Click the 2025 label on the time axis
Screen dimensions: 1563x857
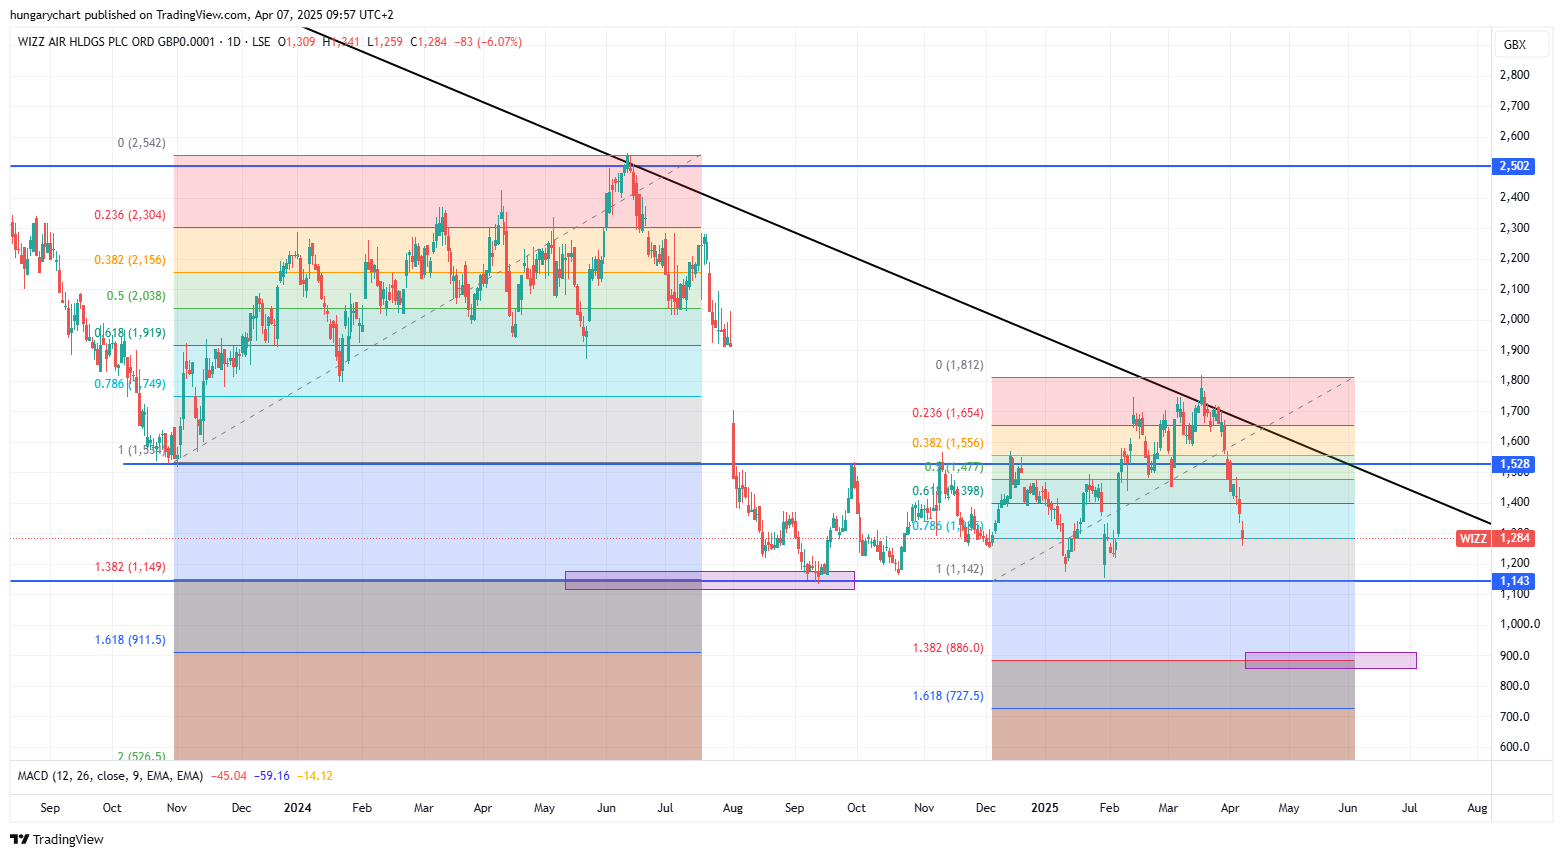pos(1045,808)
